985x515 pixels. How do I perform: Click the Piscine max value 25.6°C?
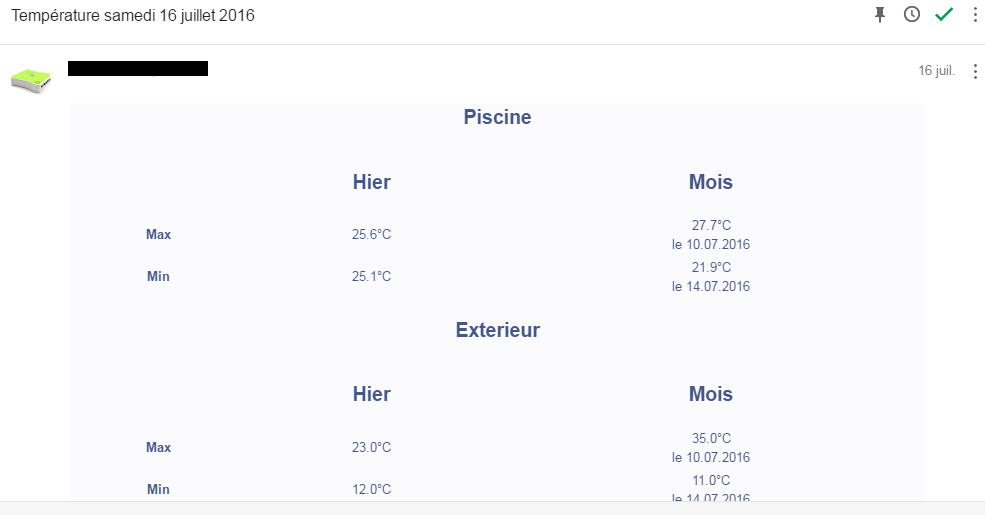[x=371, y=235]
